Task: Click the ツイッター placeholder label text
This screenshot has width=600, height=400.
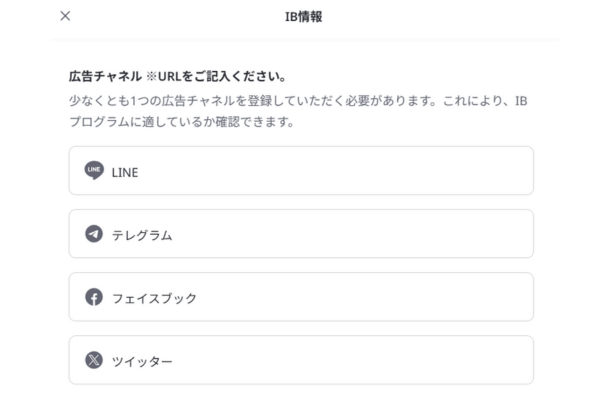Action: pyautogui.click(x=142, y=362)
